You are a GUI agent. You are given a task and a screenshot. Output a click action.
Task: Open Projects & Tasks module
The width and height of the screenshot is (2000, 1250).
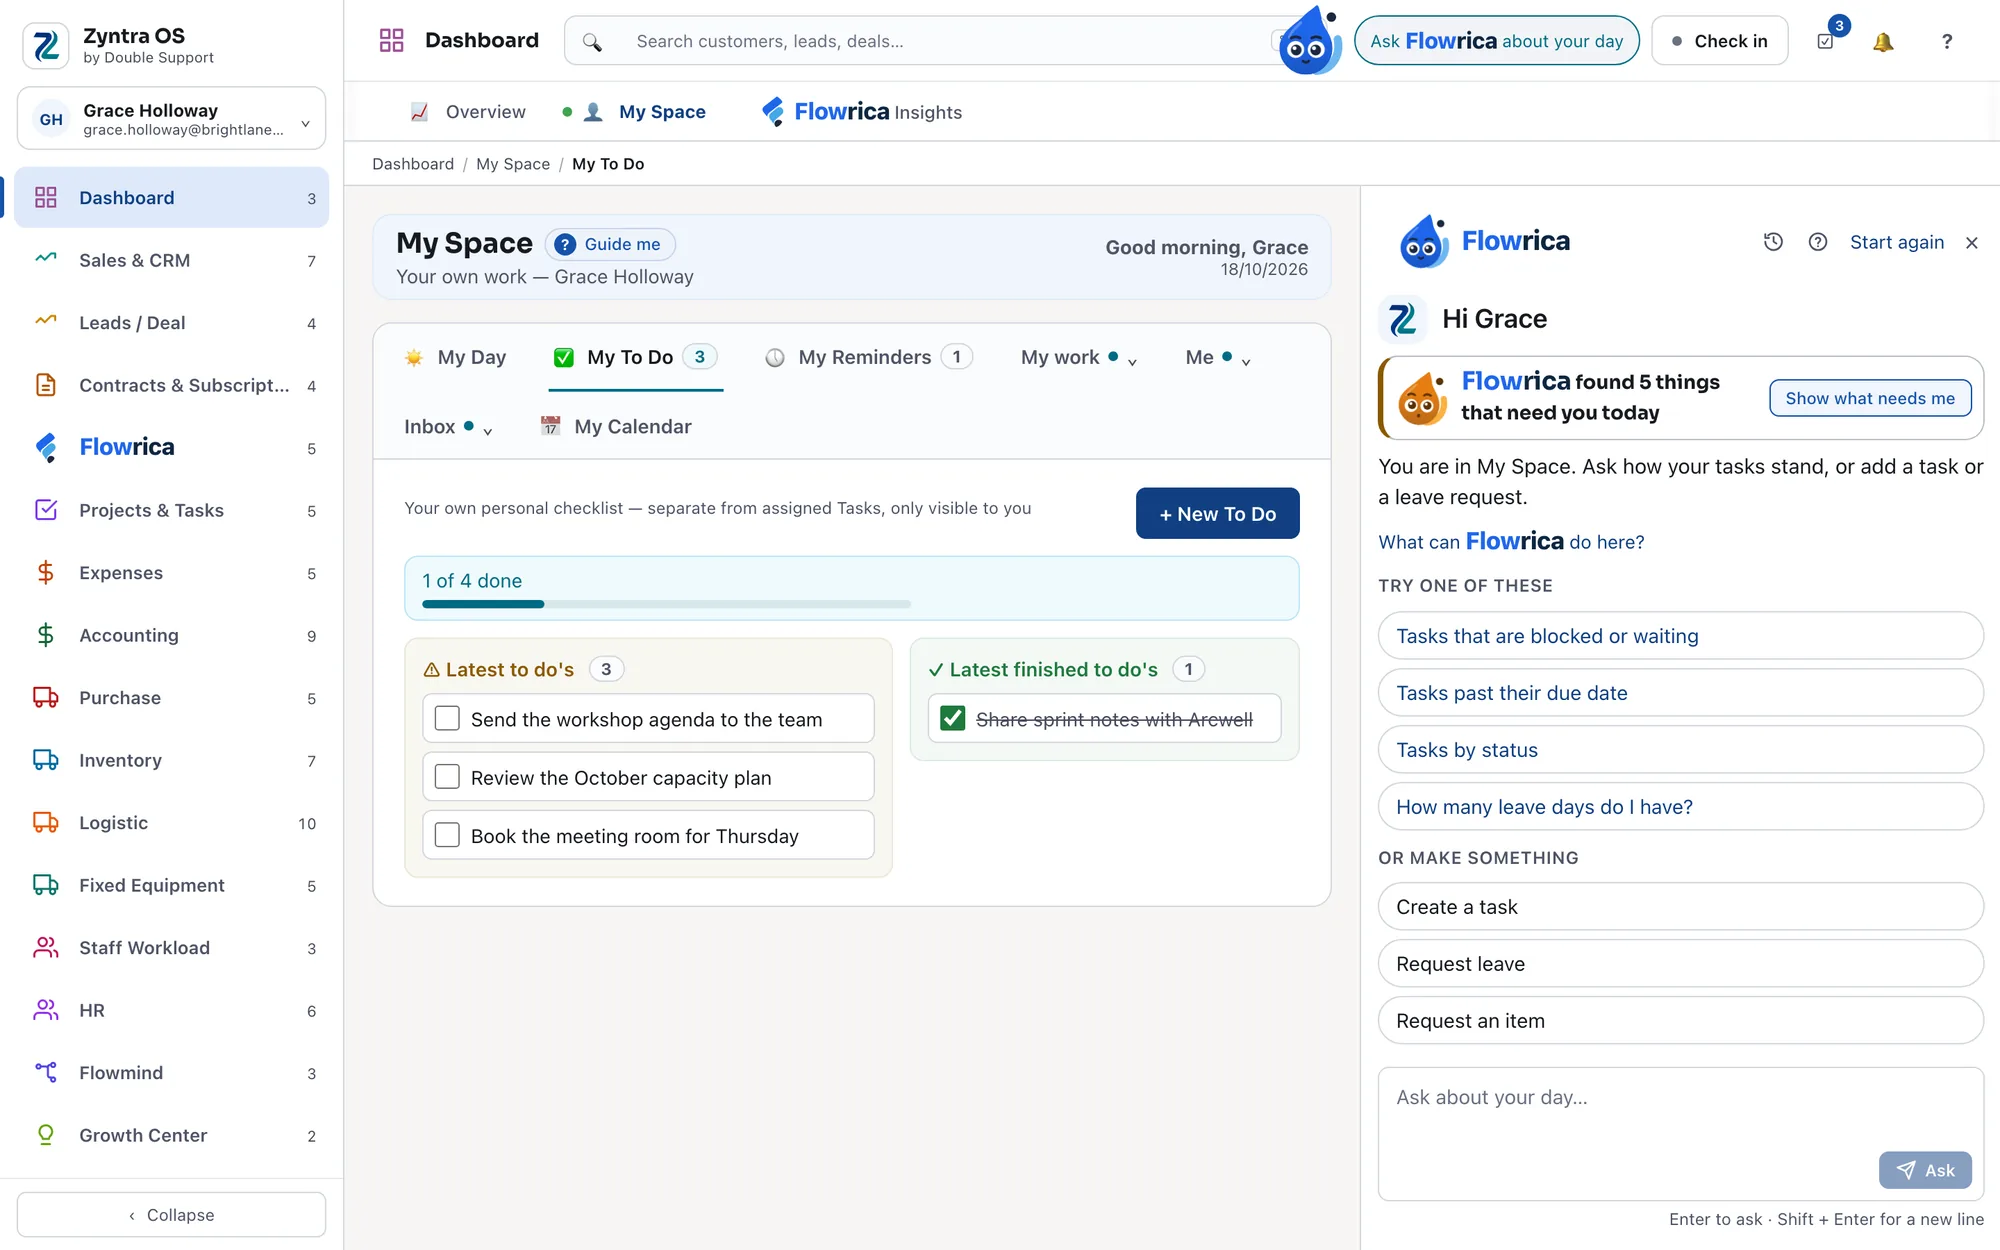click(x=172, y=510)
